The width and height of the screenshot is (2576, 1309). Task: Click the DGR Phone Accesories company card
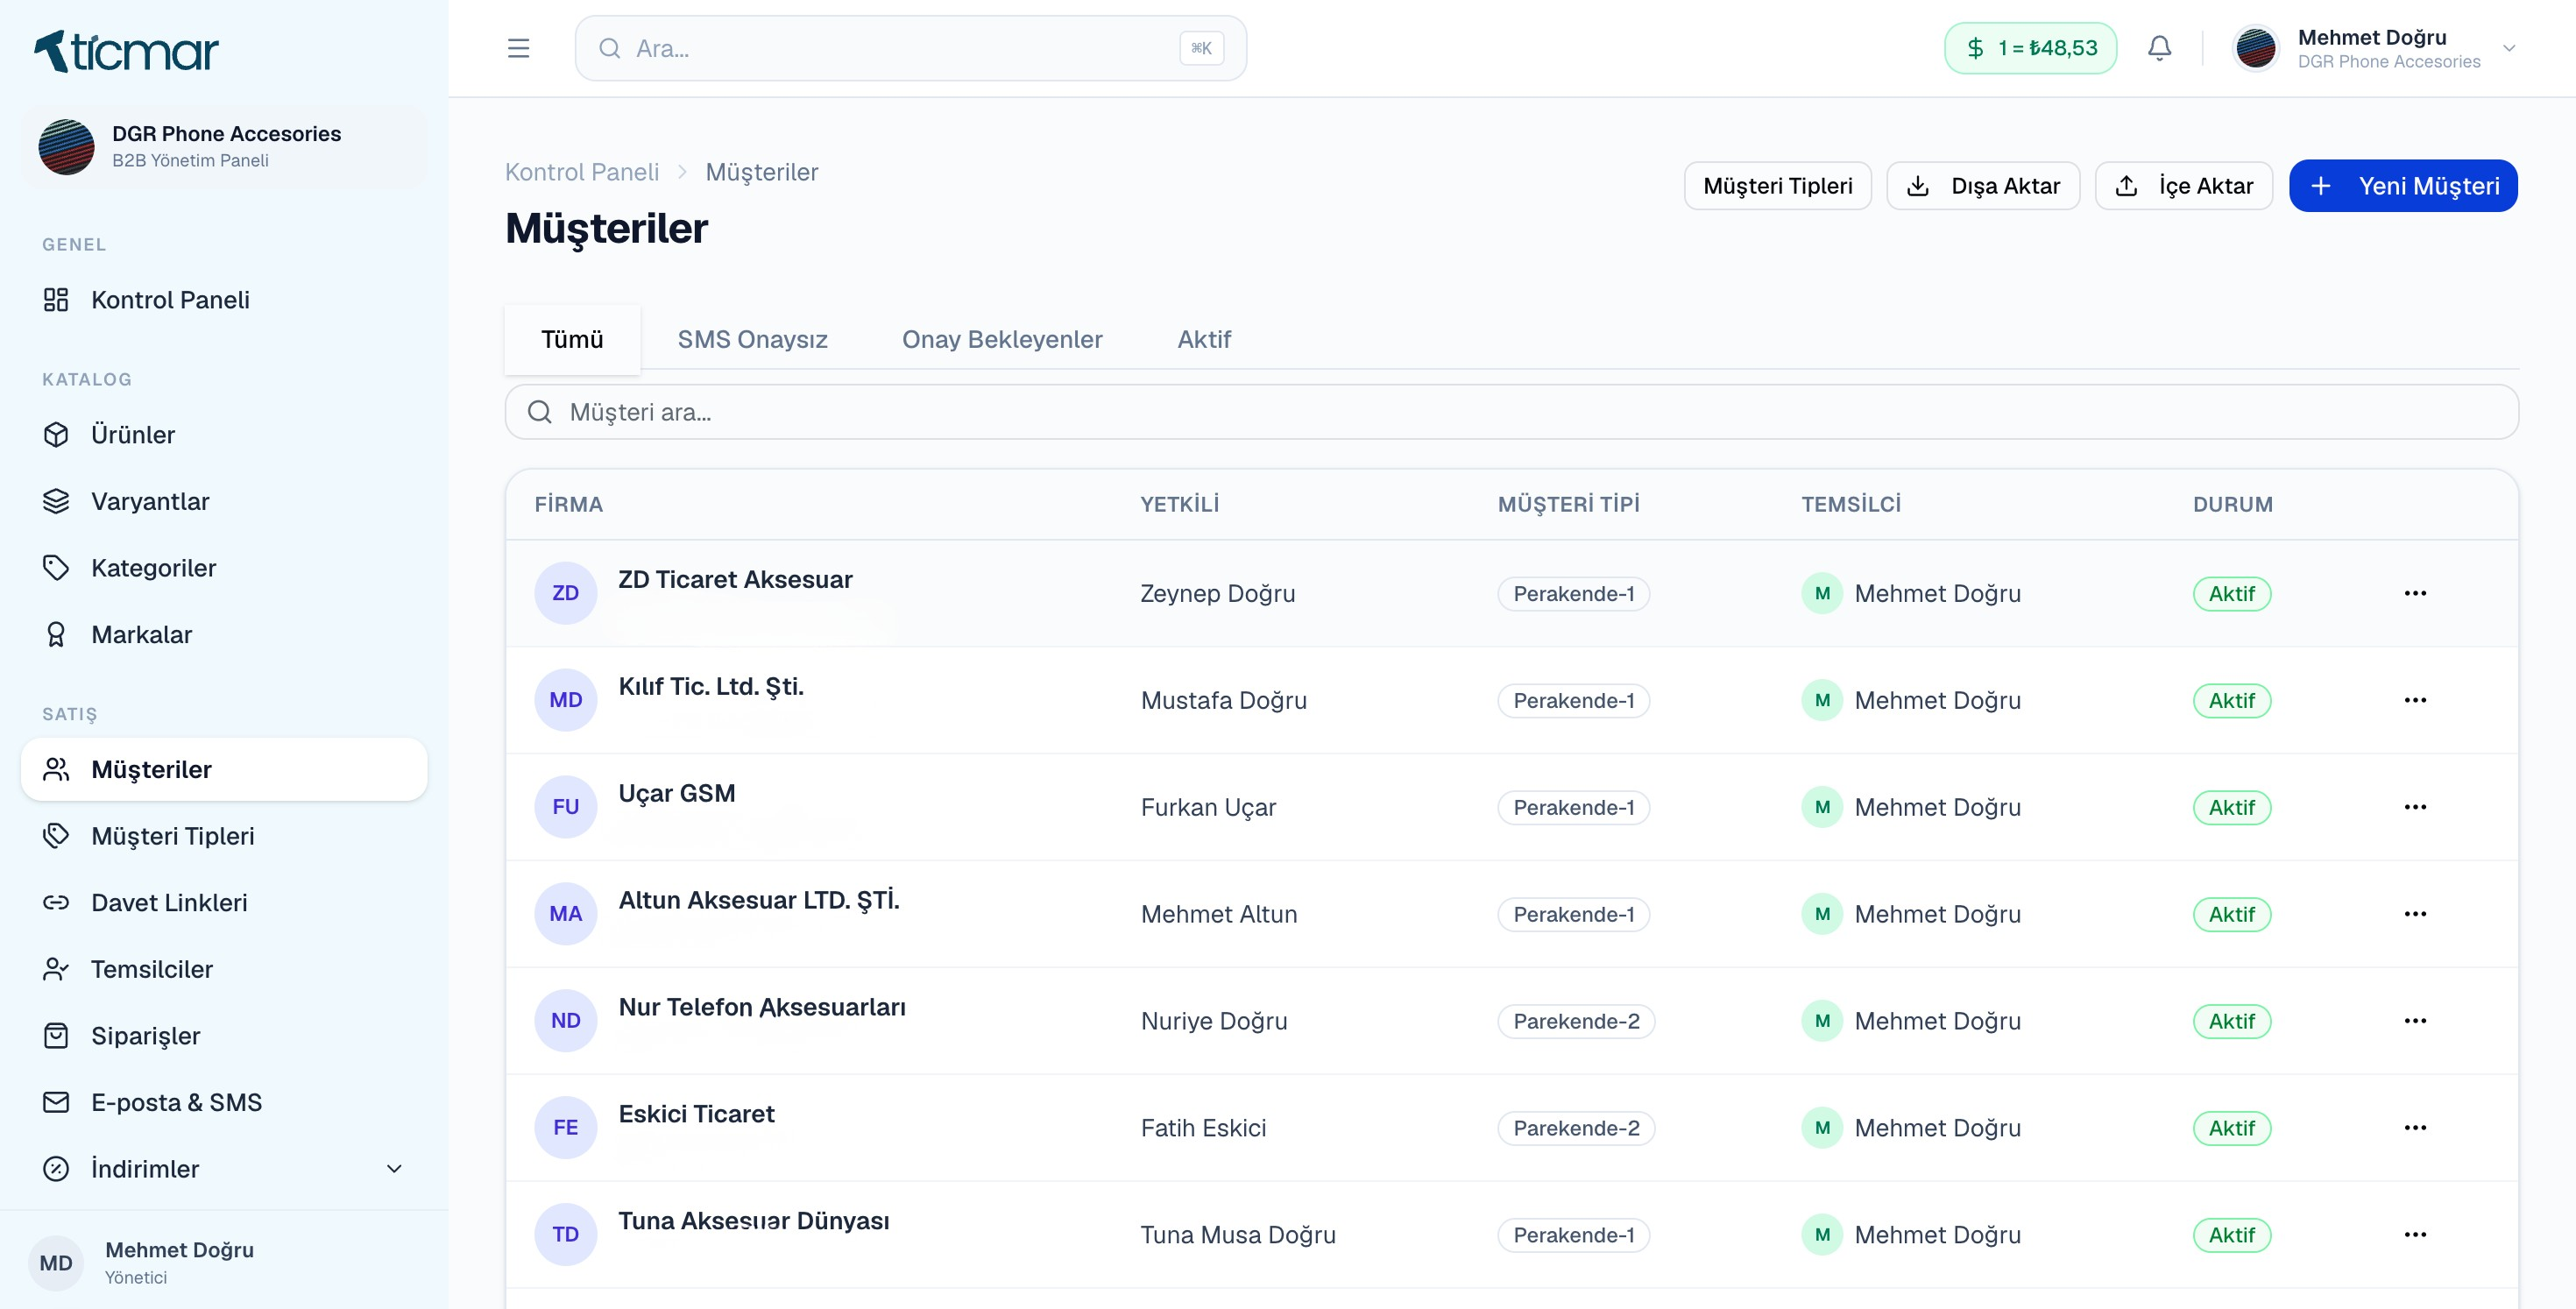pyautogui.click(x=224, y=146)
